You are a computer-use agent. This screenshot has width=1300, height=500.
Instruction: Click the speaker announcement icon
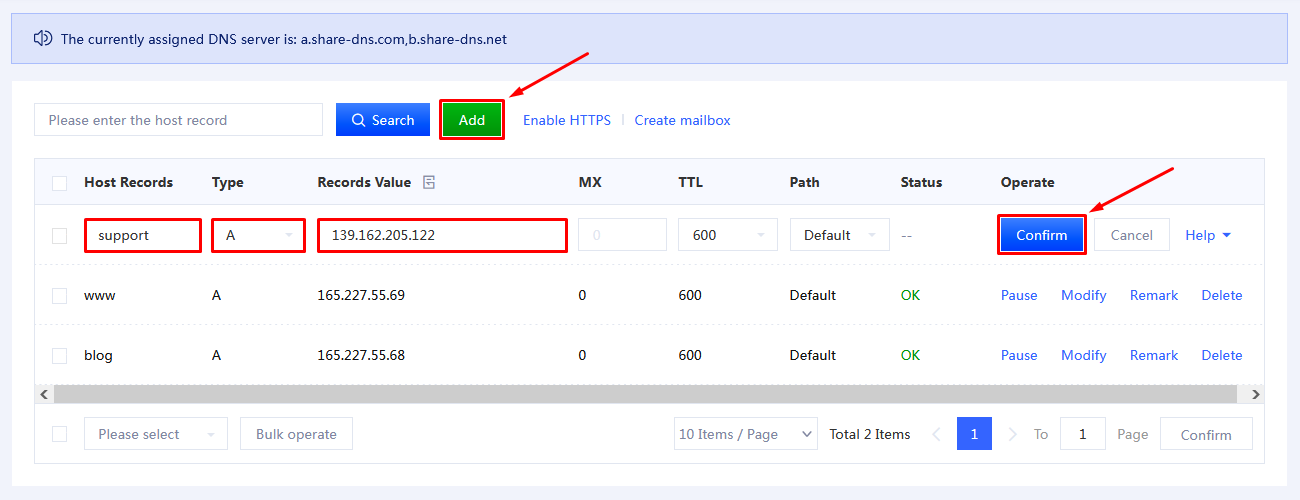(42, 39)
